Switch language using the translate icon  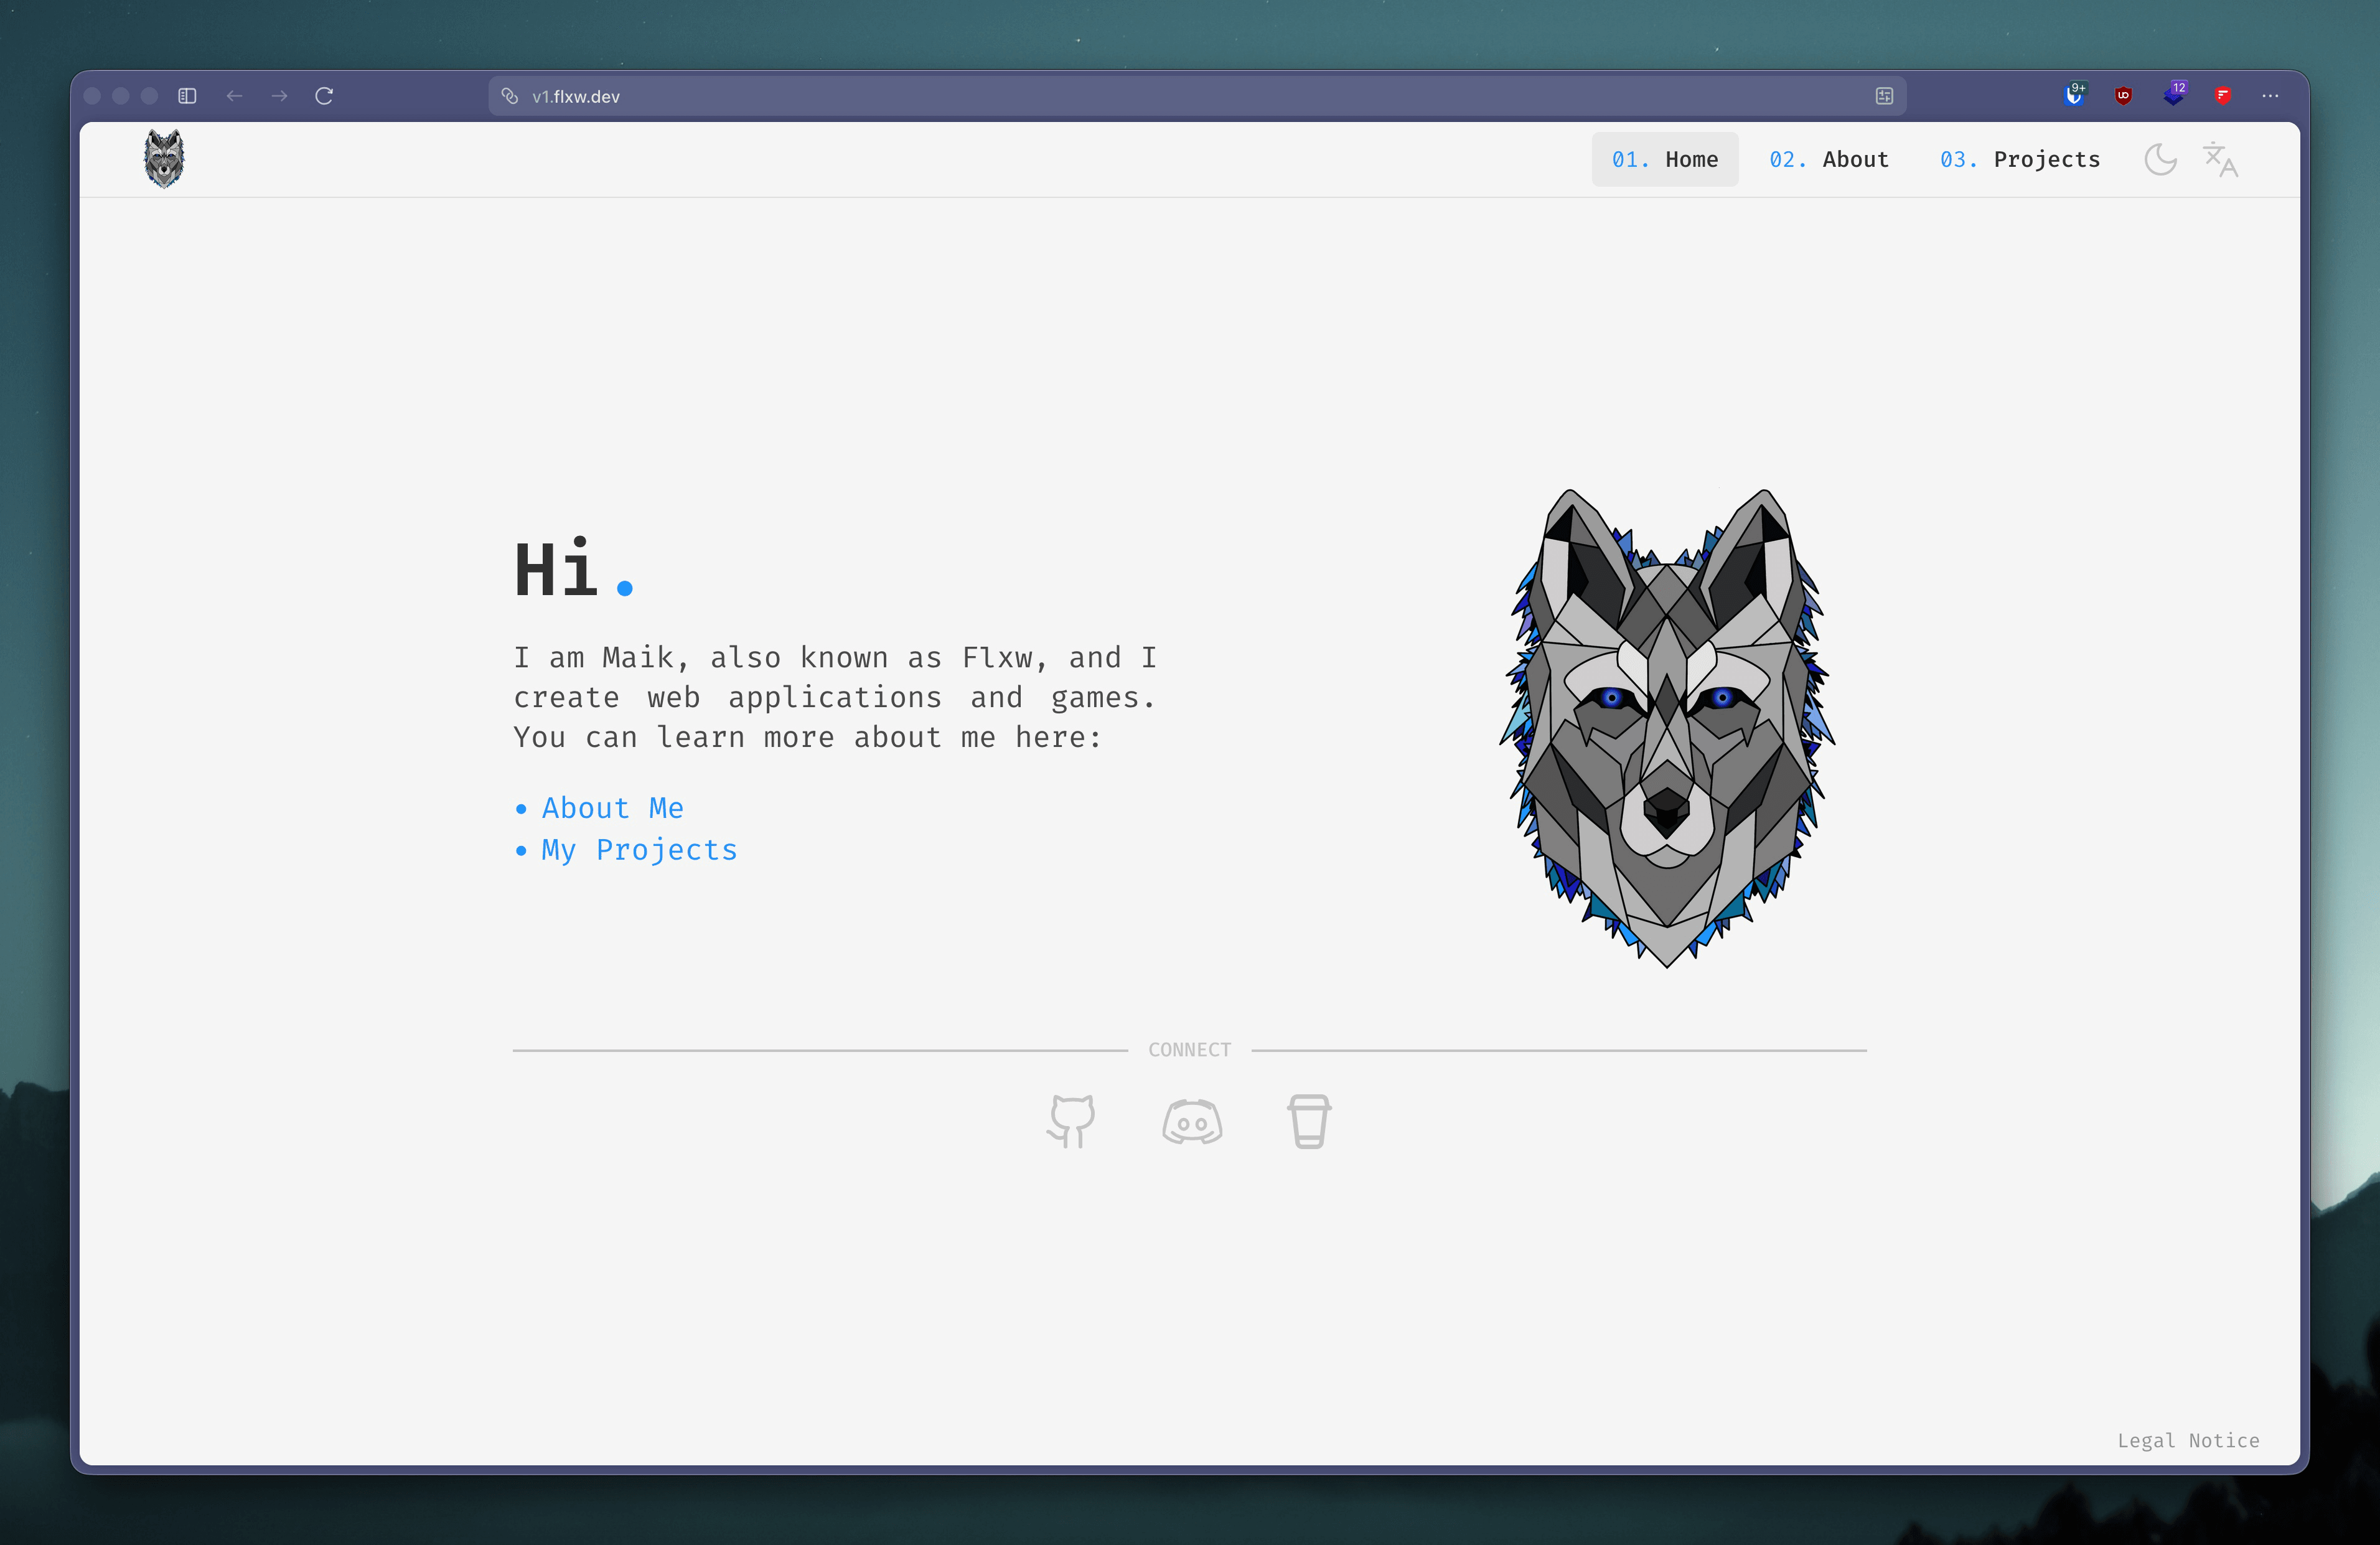(2220, 159)
